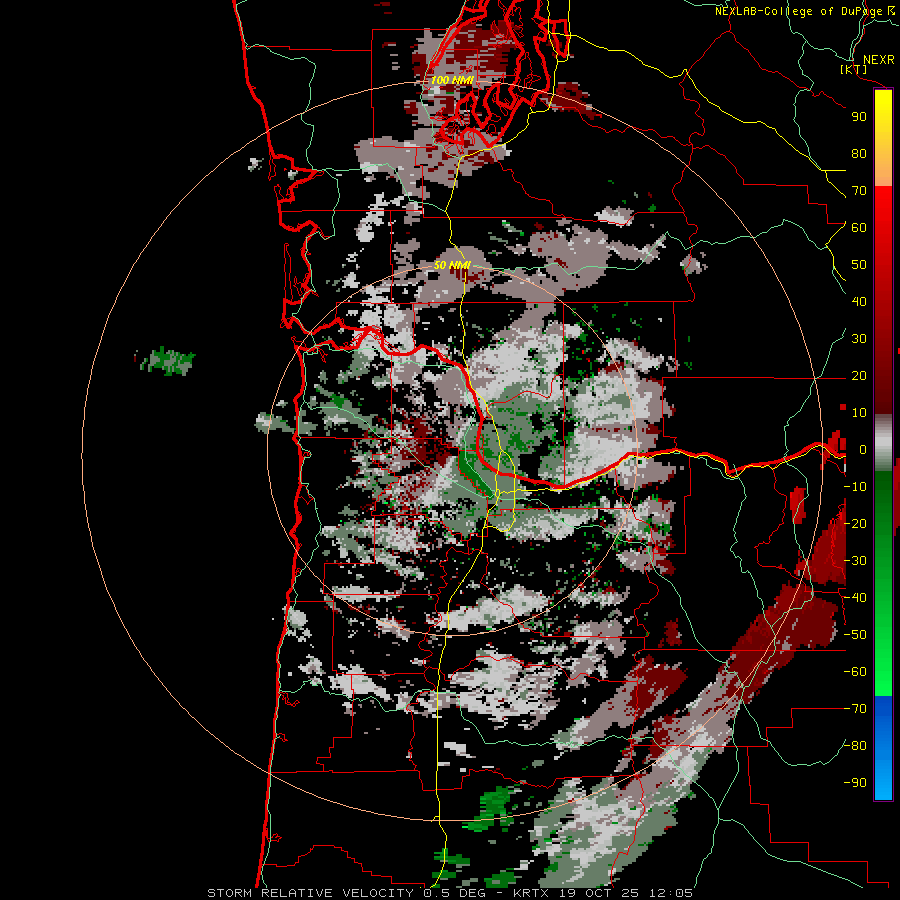Image resolution: width=900 pixels, height=900 pixels.
Task: Click the -50 value on velocity scale
Action: tap(855, 635)
